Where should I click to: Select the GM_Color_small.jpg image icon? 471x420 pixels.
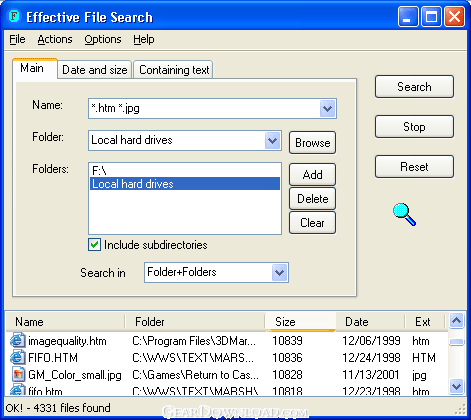(18, 374)
